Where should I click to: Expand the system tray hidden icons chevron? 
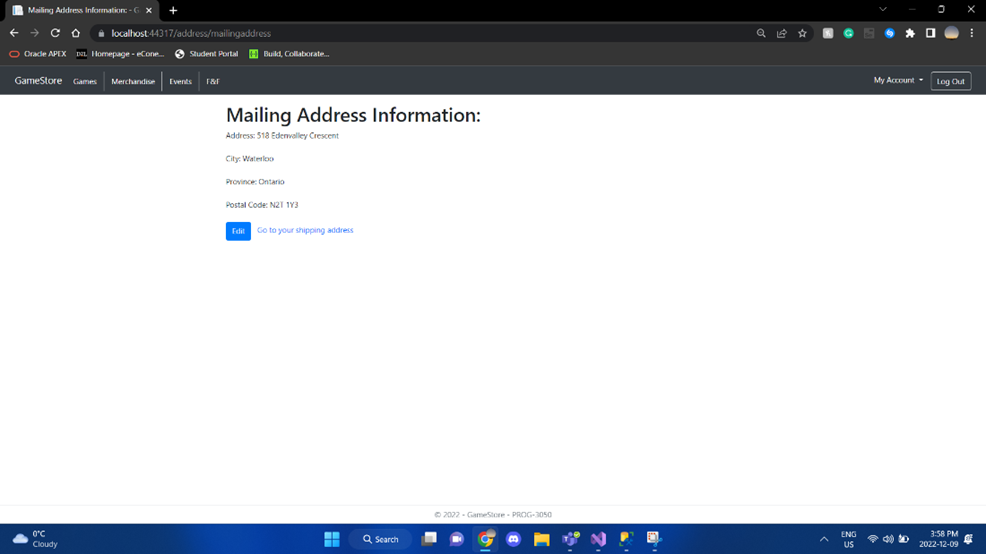tap(824, 539)
